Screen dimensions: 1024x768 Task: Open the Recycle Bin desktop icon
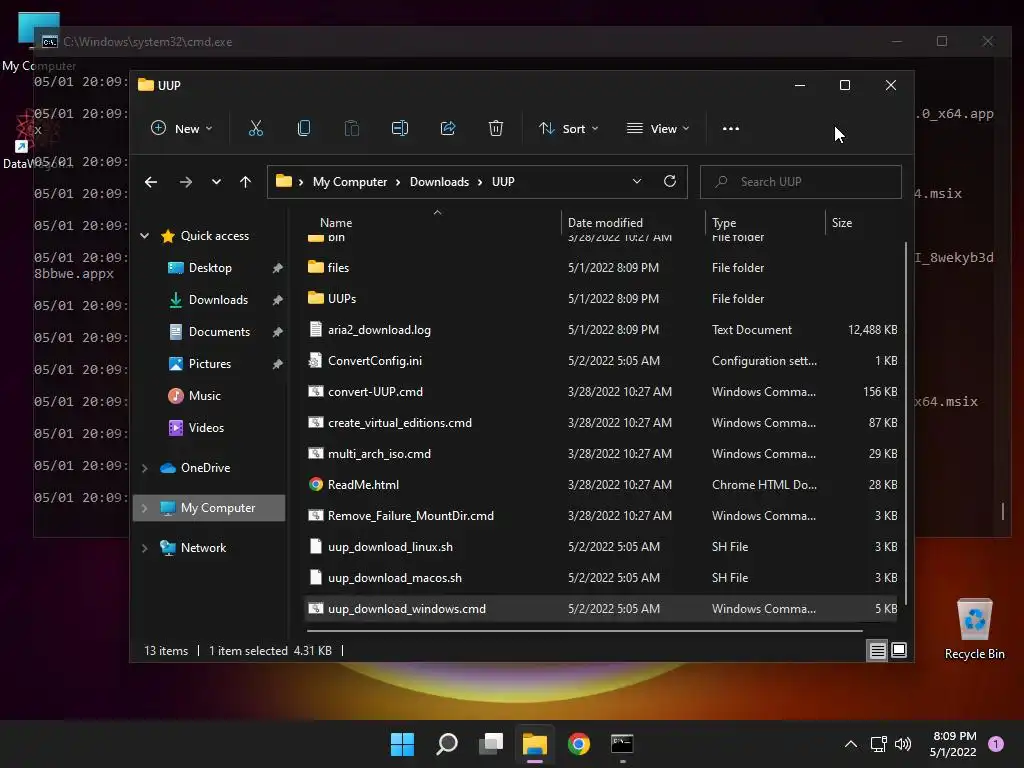click(x=974, y=629)
